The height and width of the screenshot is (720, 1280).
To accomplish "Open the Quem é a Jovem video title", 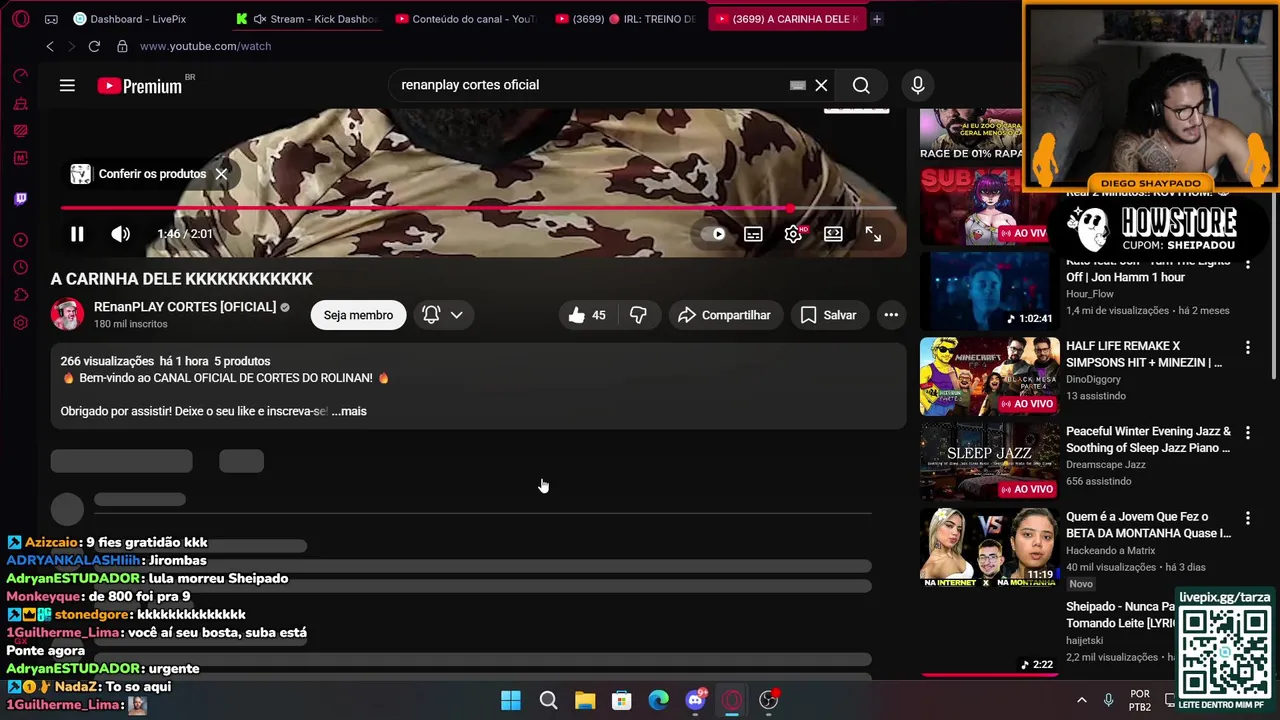I will pos(1148,525).
